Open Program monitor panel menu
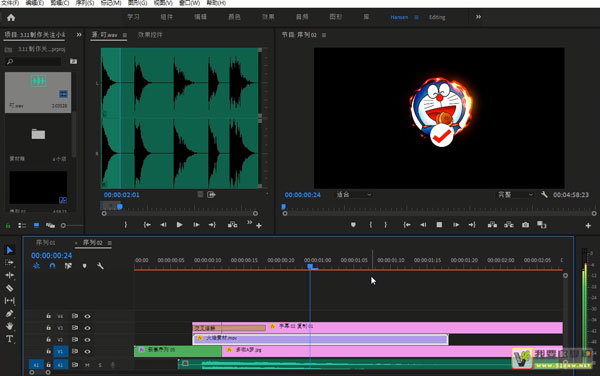 (324, 35)
